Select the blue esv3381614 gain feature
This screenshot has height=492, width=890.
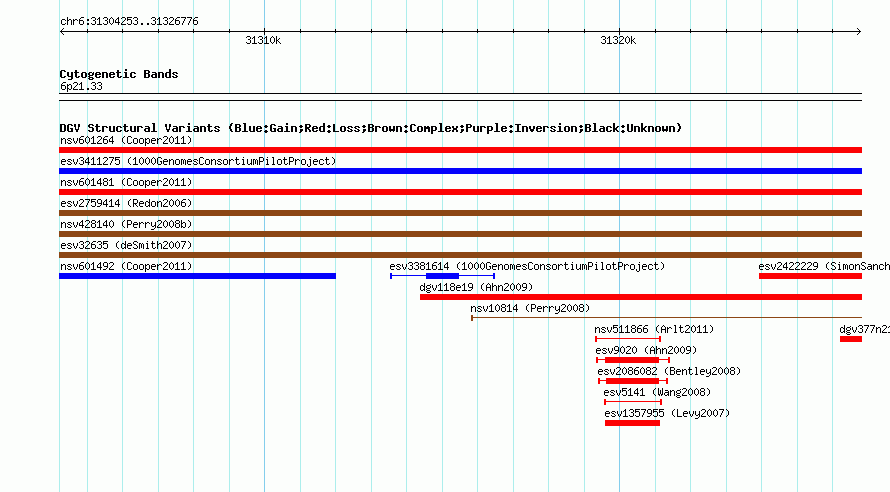443,276
